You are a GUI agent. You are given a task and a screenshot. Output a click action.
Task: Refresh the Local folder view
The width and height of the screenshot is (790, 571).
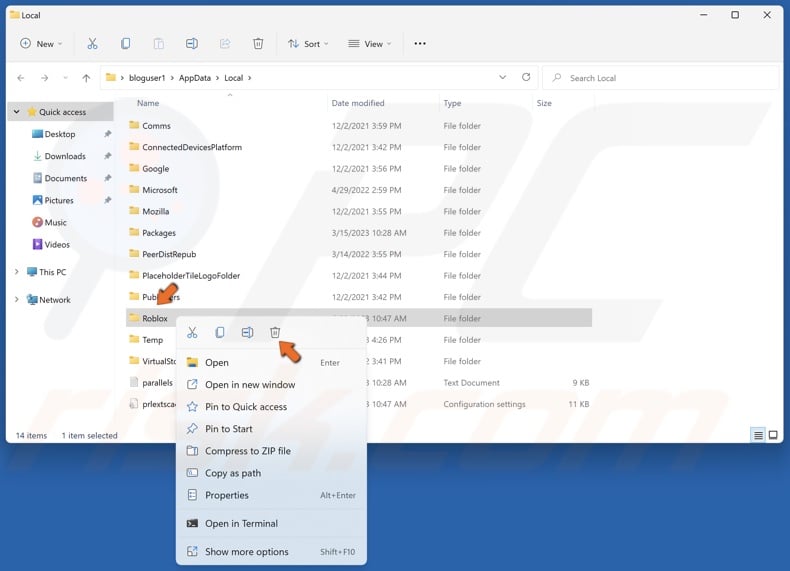pos(526,77)
